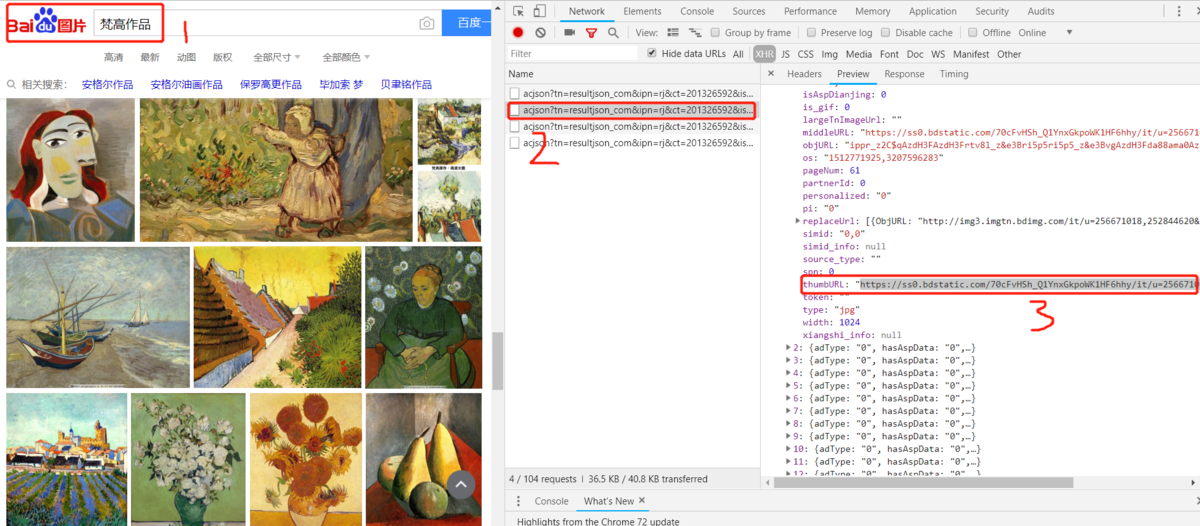Open the Performance panel tab
1200x526 pixels.
click(x=810, y=11)
